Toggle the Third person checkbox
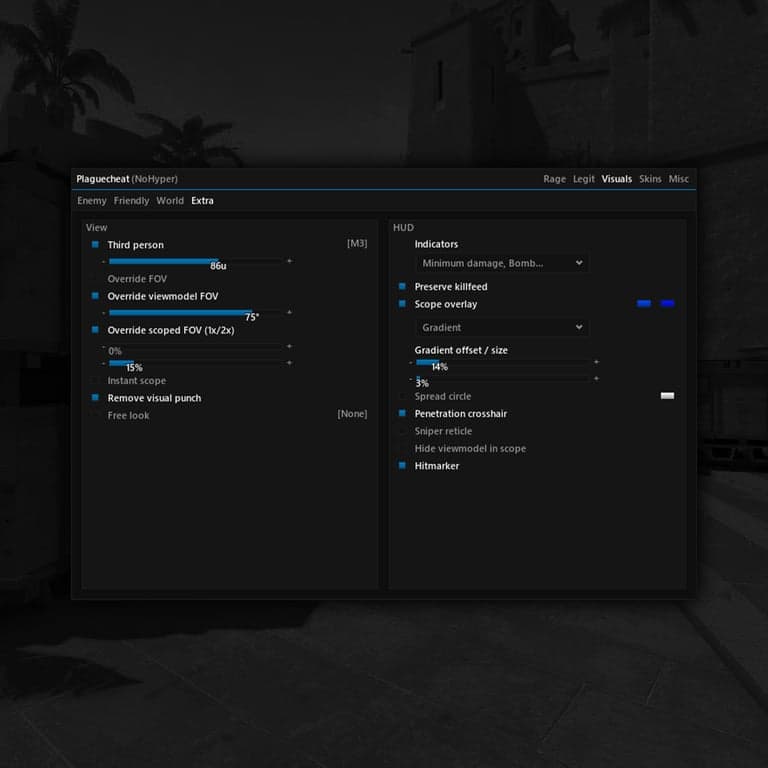Image resolution: width=768 pixels, height=768 pixels. pos(95,244)
